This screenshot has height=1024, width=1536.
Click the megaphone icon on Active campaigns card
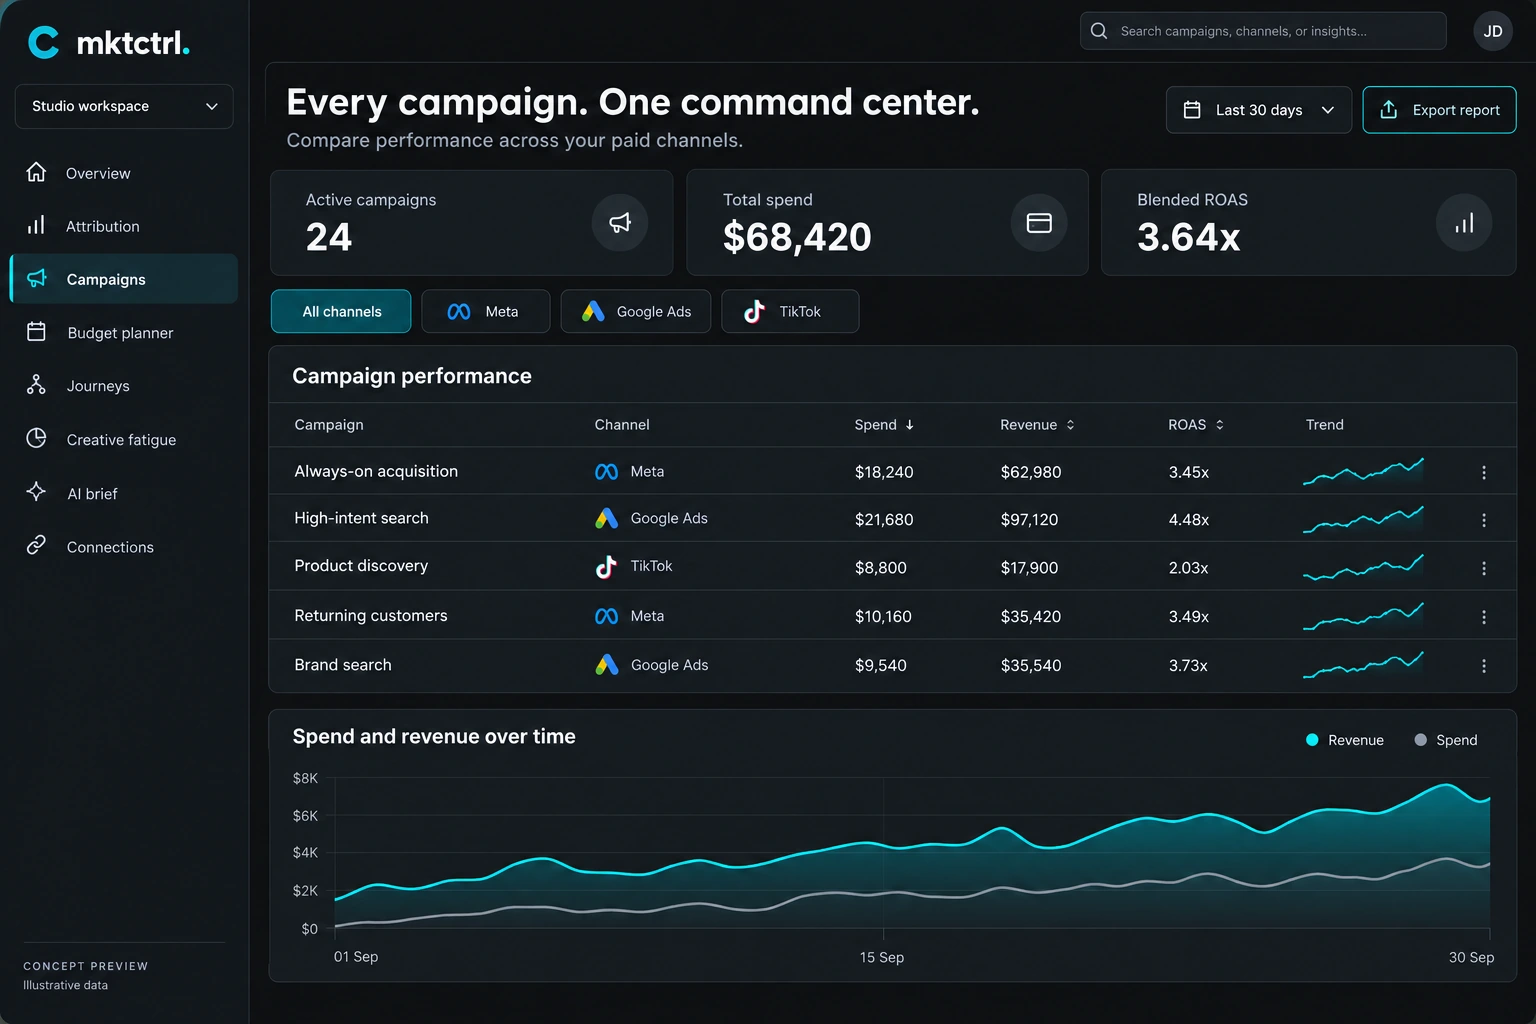pyautogui.click(x=620, y=222)
